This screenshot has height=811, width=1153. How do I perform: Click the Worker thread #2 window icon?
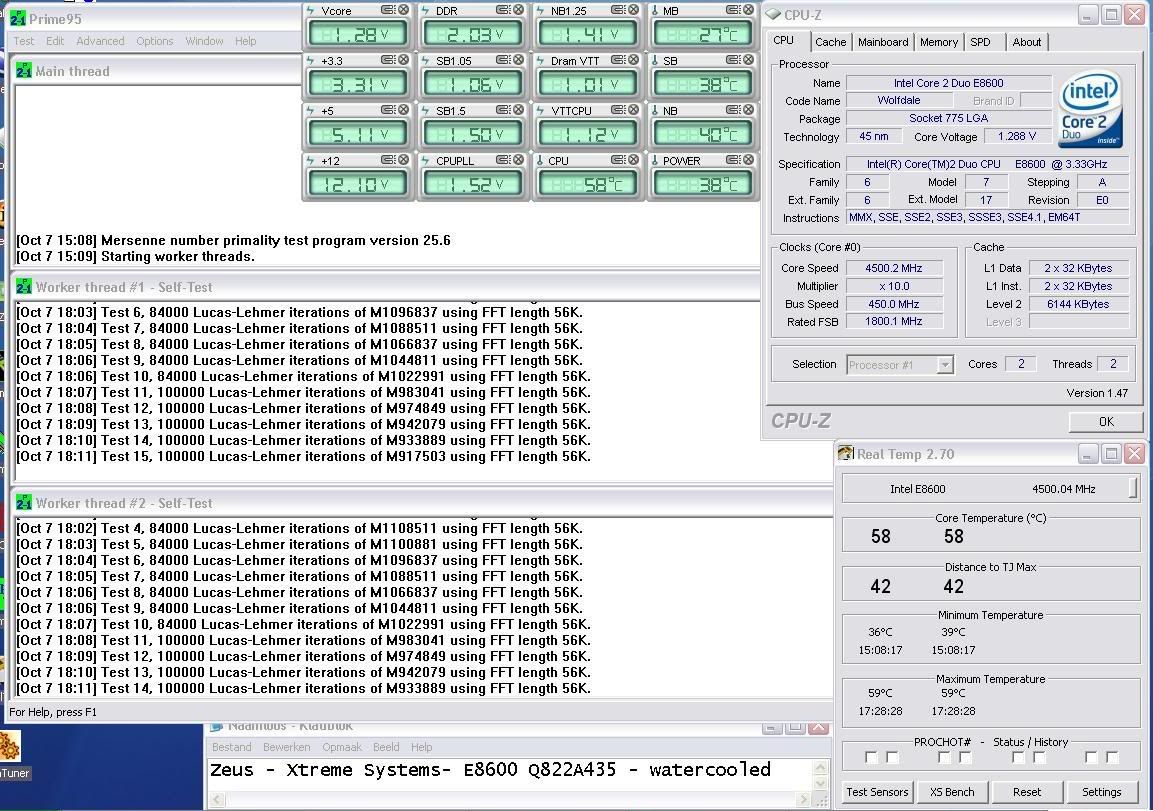pos(24,503)
